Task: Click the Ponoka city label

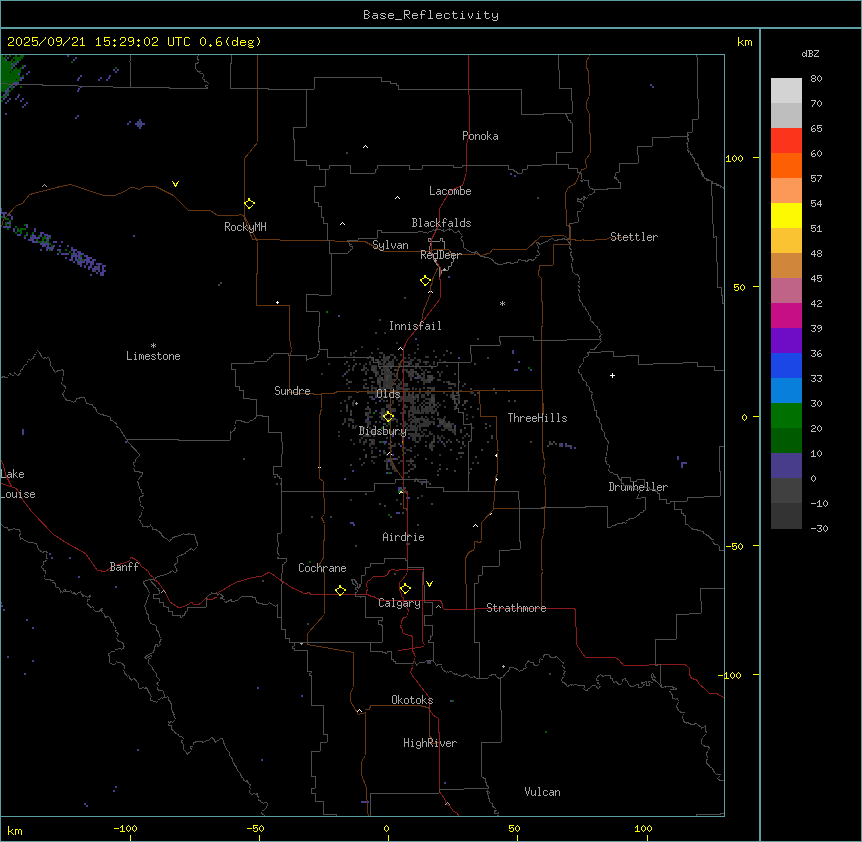Action: (x=480, y=136)
